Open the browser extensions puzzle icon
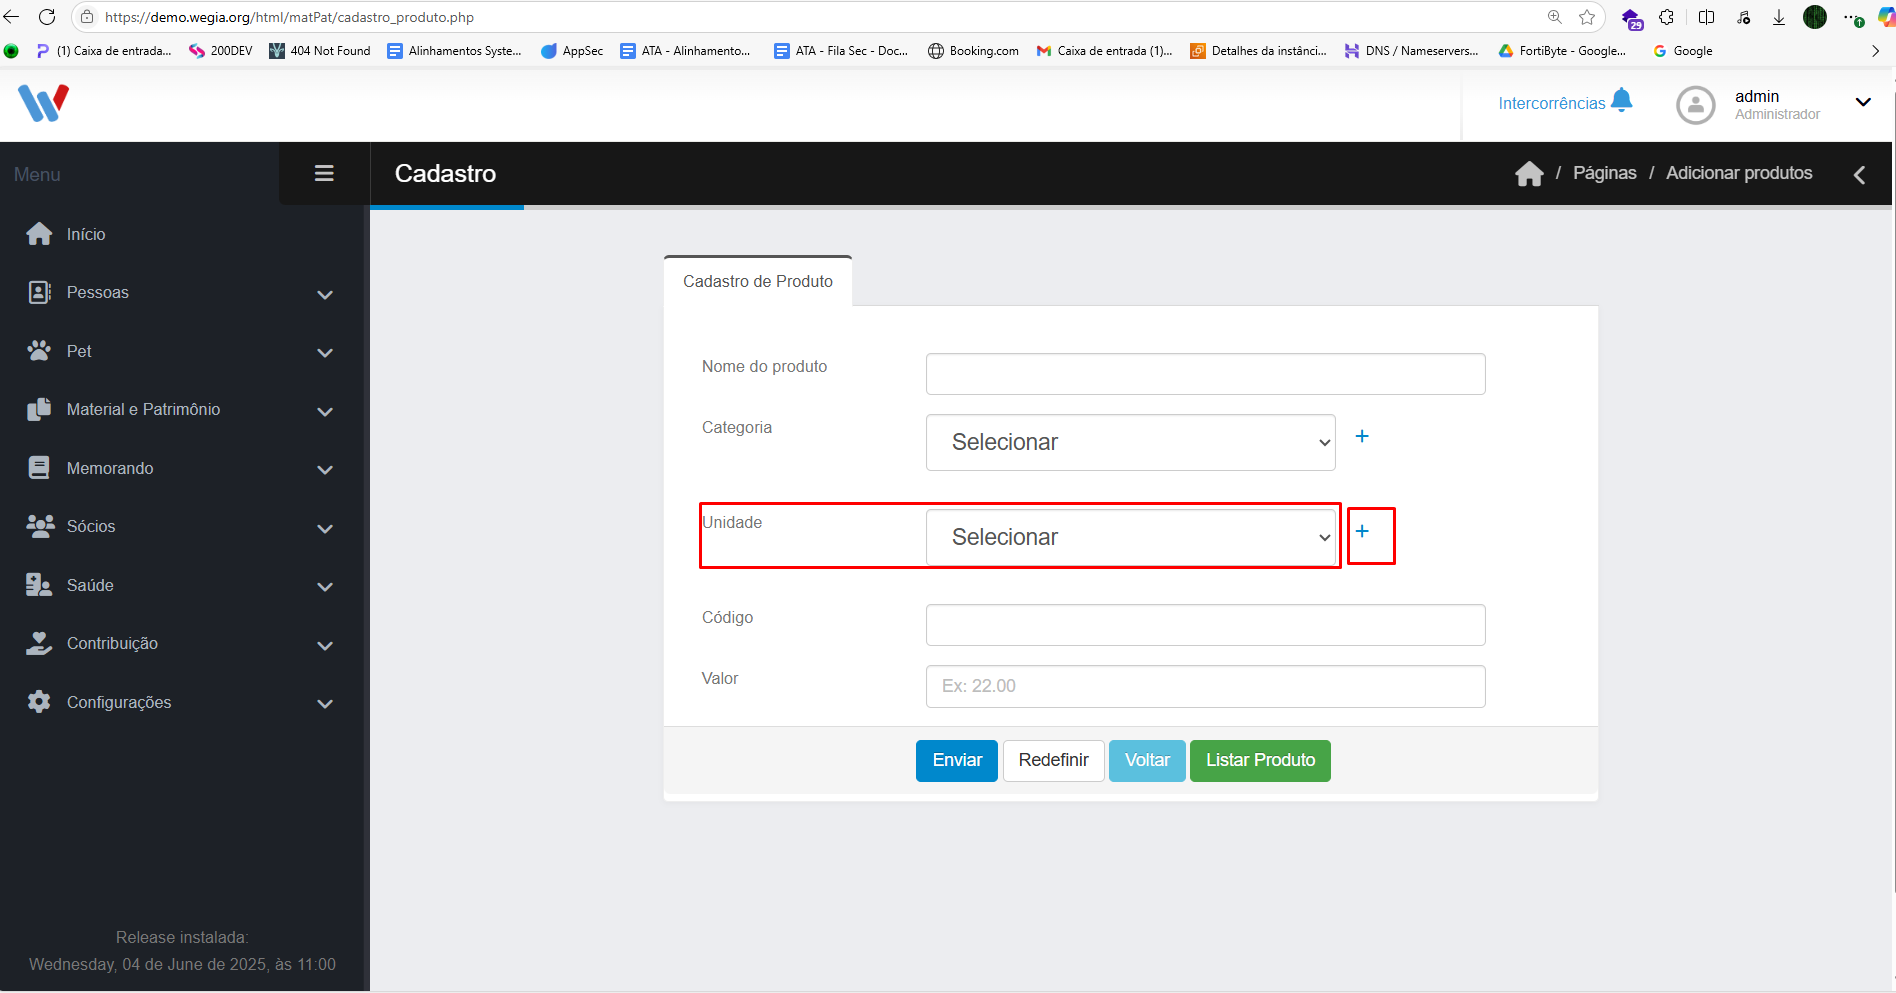Image resolution: width=1896 pixels, height=993 pixels. [x=1666, y=17]
